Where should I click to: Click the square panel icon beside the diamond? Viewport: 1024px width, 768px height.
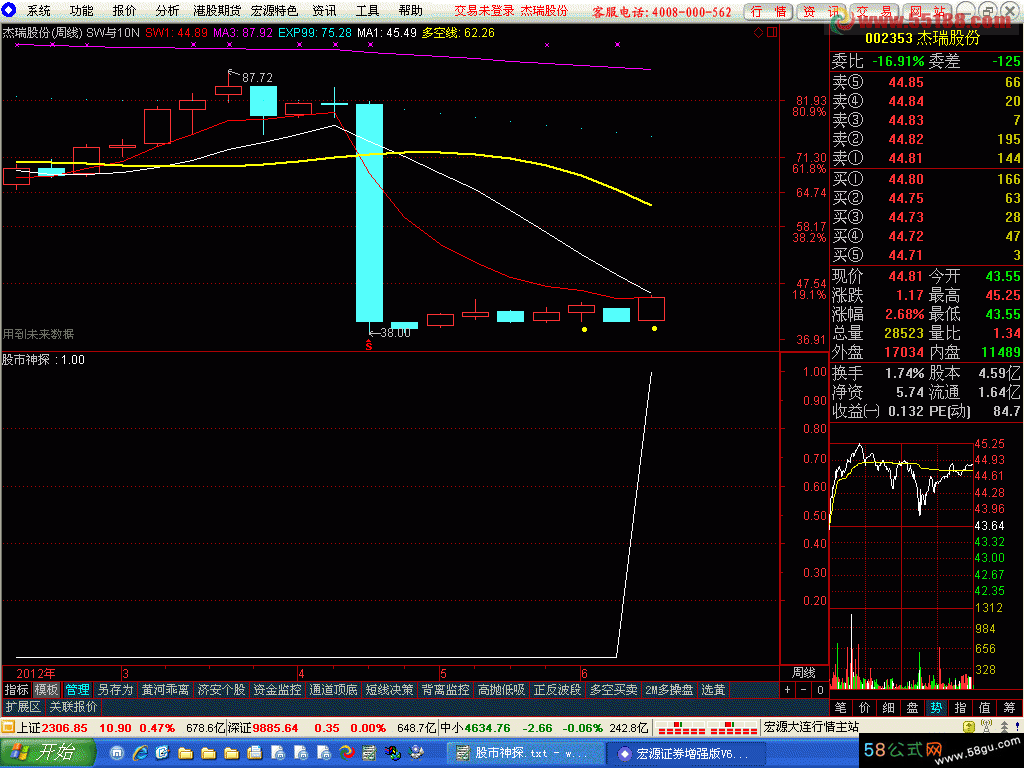tap(770, 33)
